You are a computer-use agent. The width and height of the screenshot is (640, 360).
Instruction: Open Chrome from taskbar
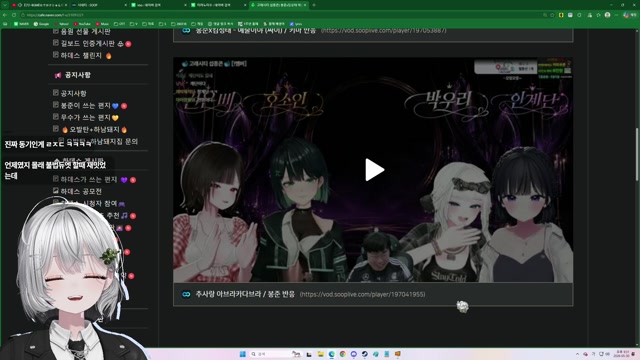(342, 354)
